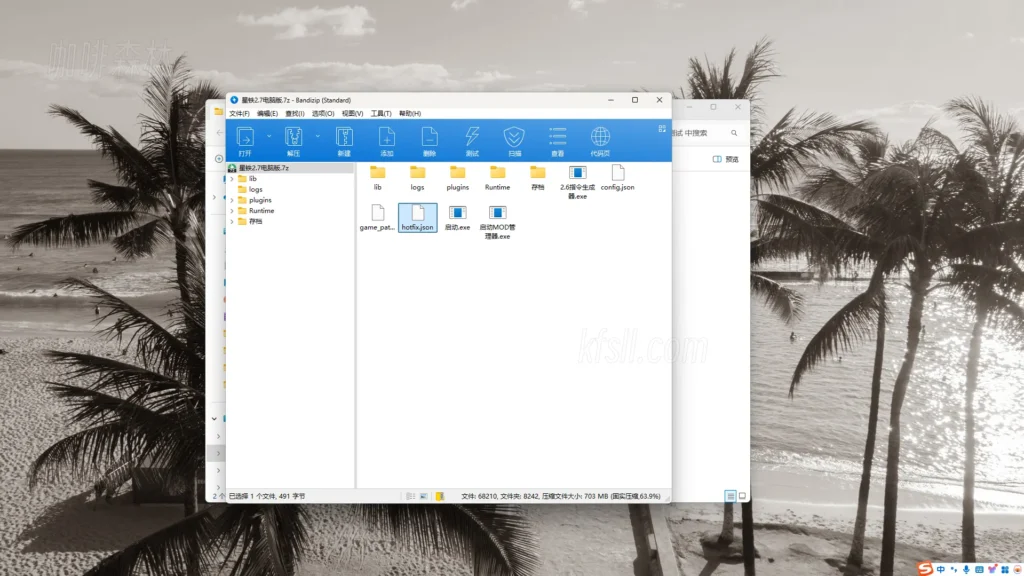Open the 代码页 (Code page) globe icon

point(600,138)
